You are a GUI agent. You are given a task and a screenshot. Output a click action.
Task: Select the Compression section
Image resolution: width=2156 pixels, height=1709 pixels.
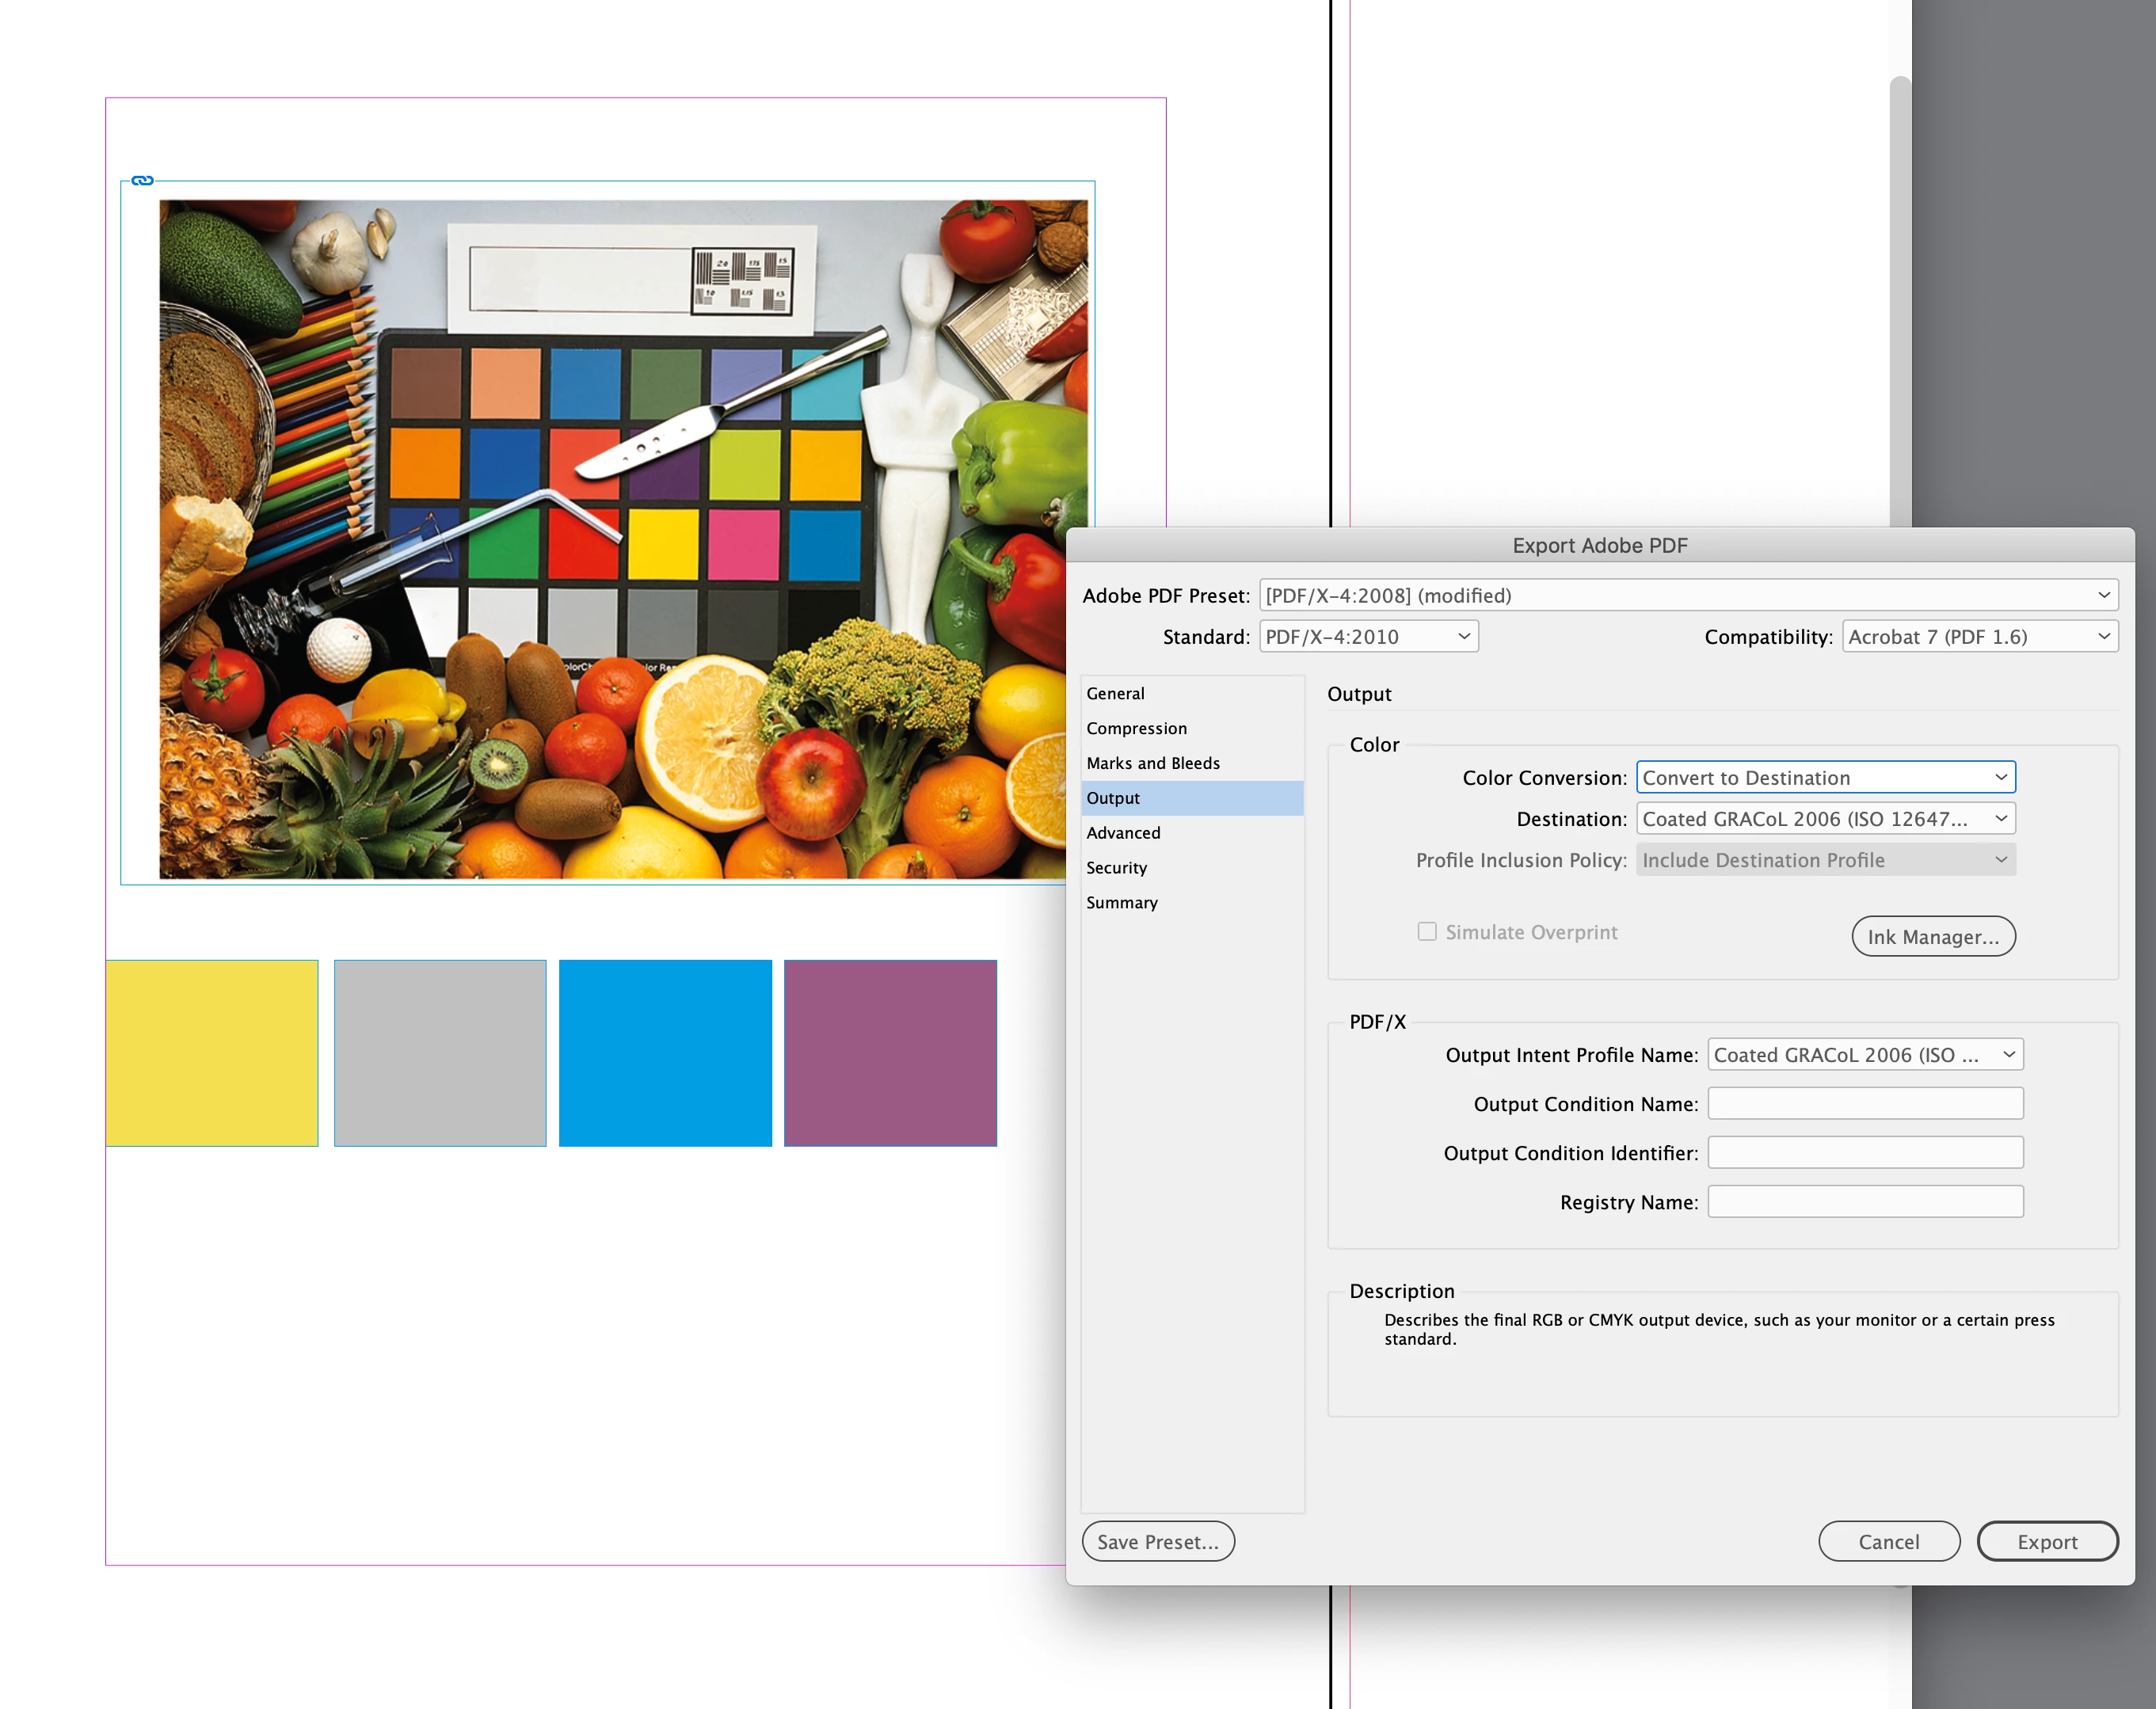click(1136, 728)
